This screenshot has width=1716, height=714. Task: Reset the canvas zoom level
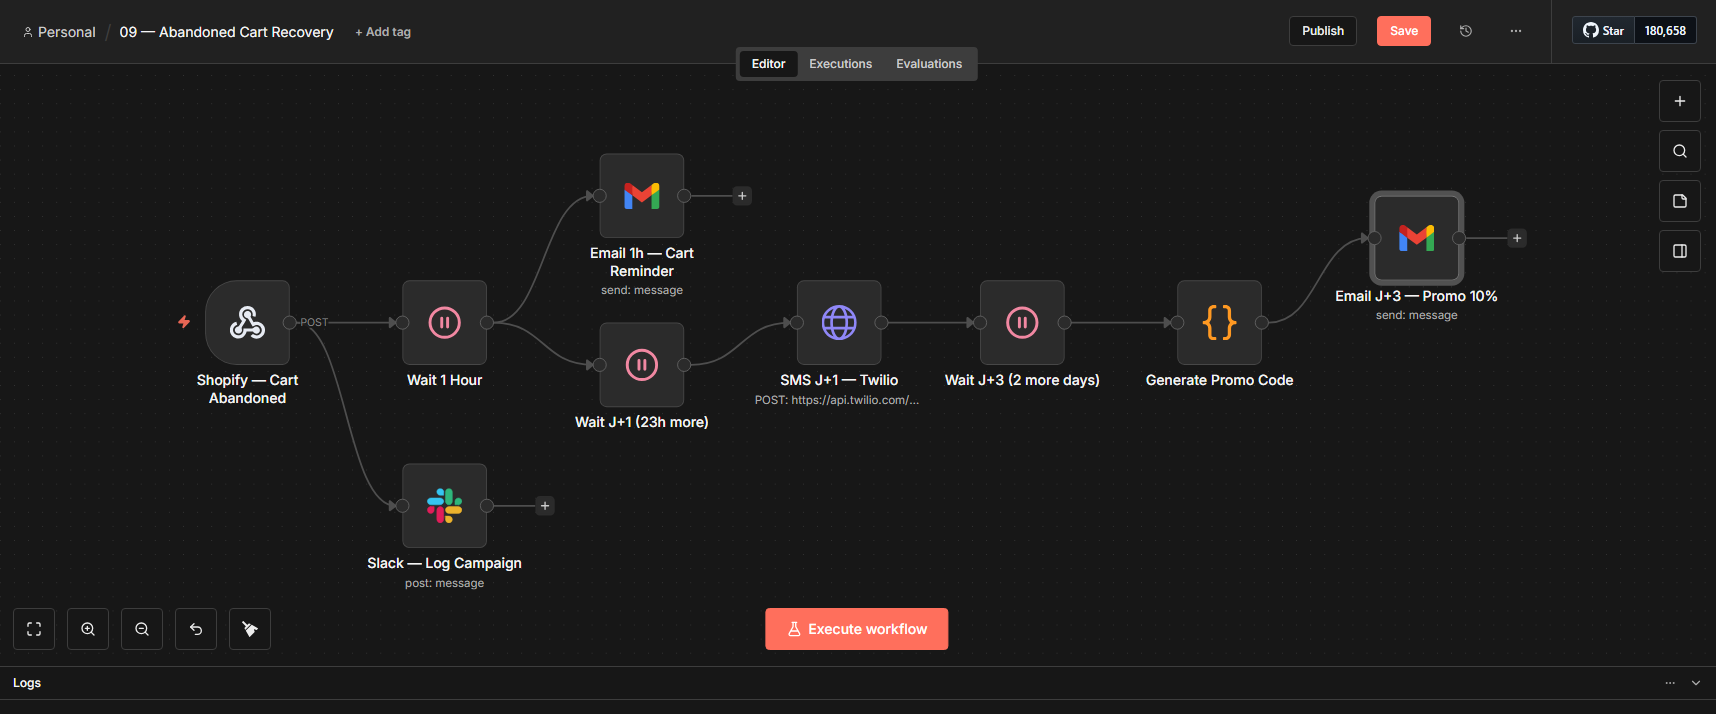coord(196,629)
